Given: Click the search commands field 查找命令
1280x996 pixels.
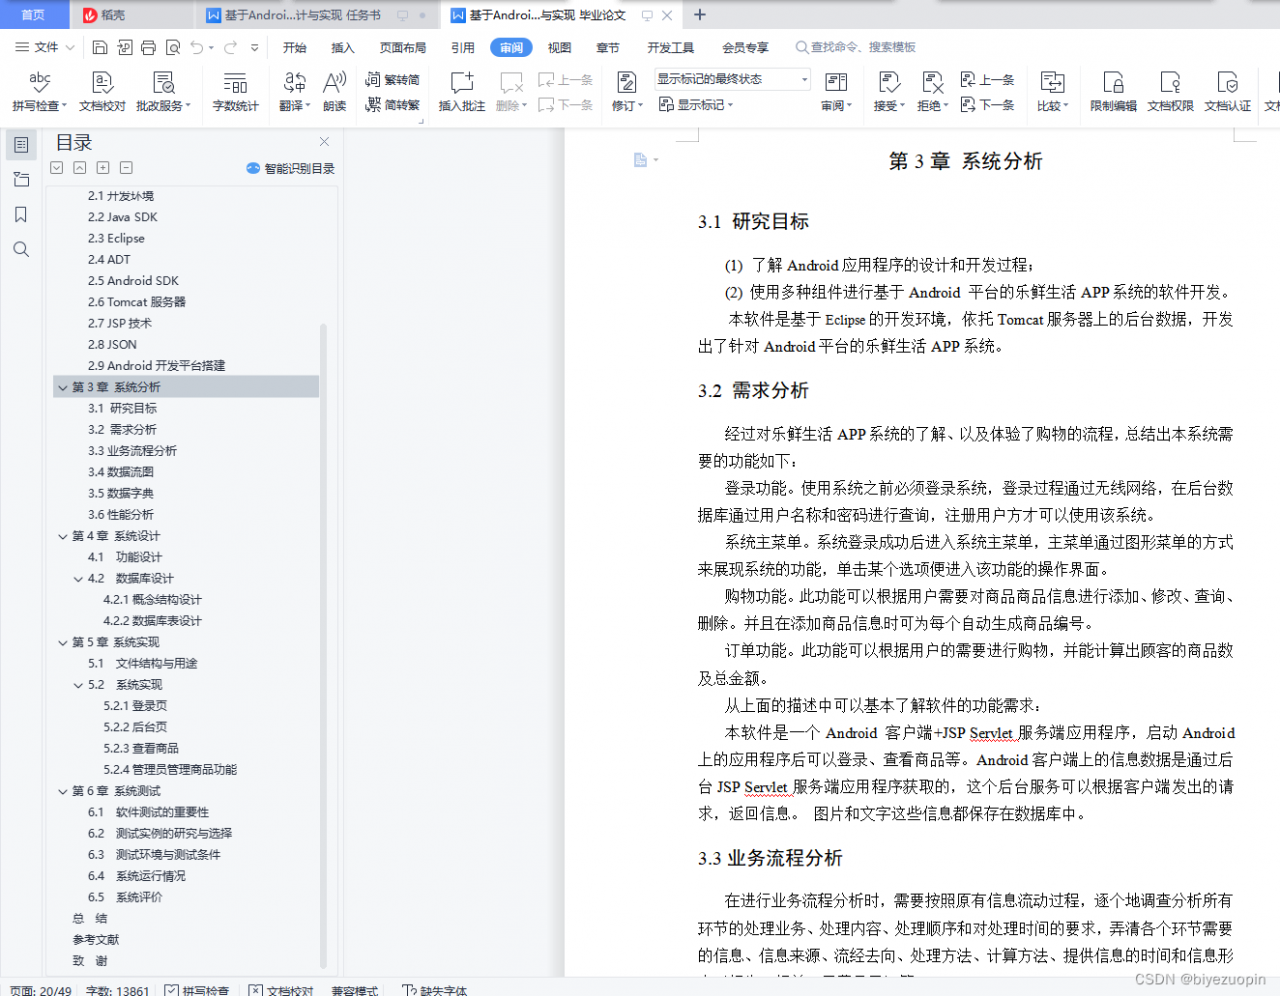Looking at the screenshot, I should pyautogui.click(x=856, y=47).
